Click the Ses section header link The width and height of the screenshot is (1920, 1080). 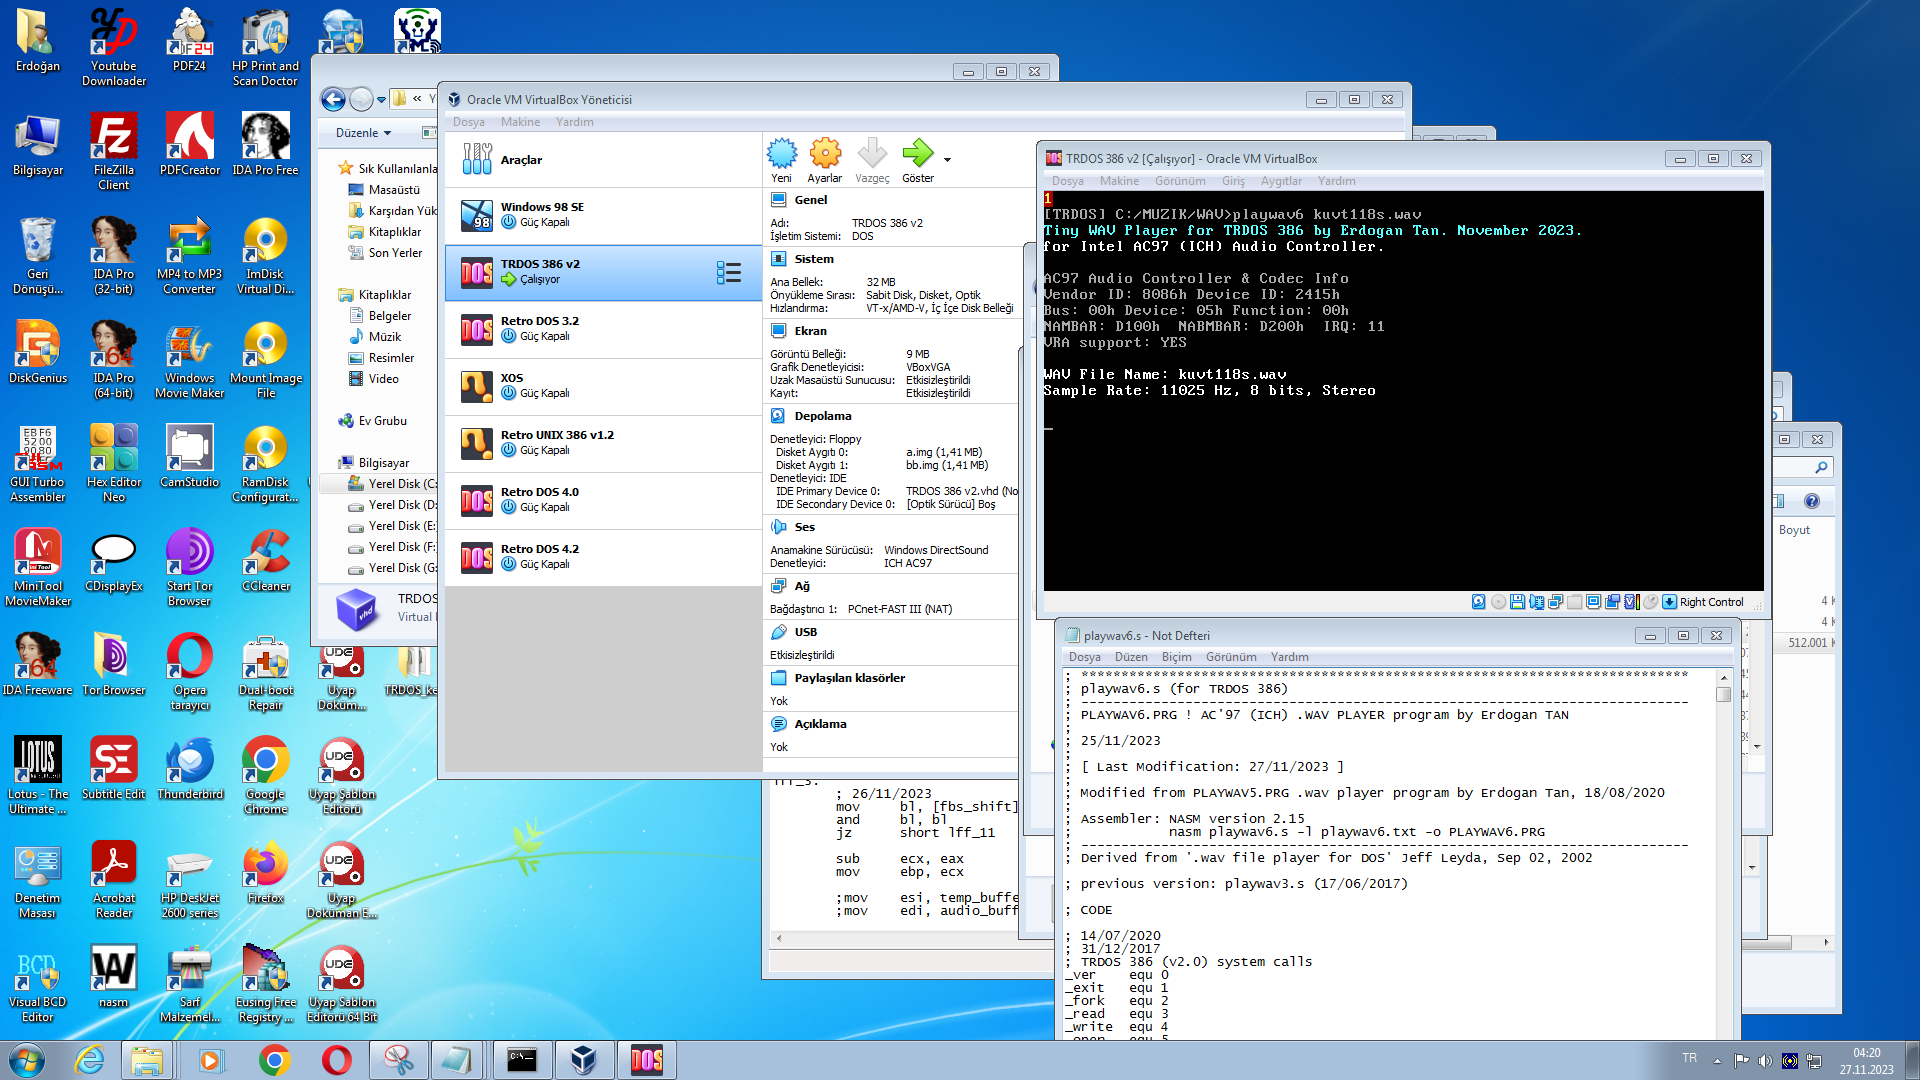point(804,527)
